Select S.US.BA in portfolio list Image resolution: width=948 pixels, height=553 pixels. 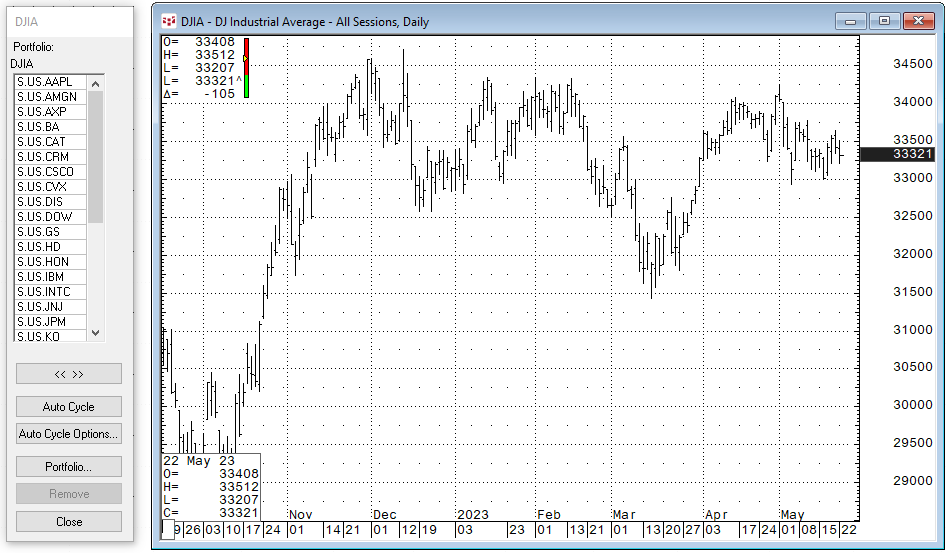point(51,127)
